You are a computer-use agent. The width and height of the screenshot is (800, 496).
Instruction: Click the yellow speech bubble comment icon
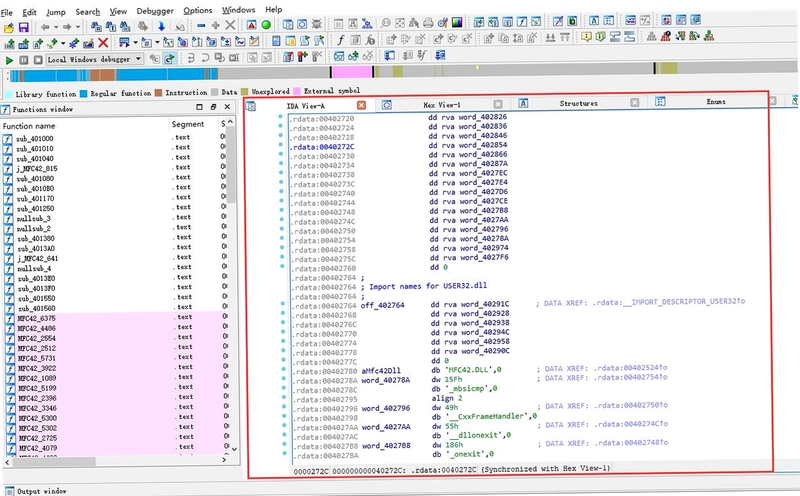[586, 36]
